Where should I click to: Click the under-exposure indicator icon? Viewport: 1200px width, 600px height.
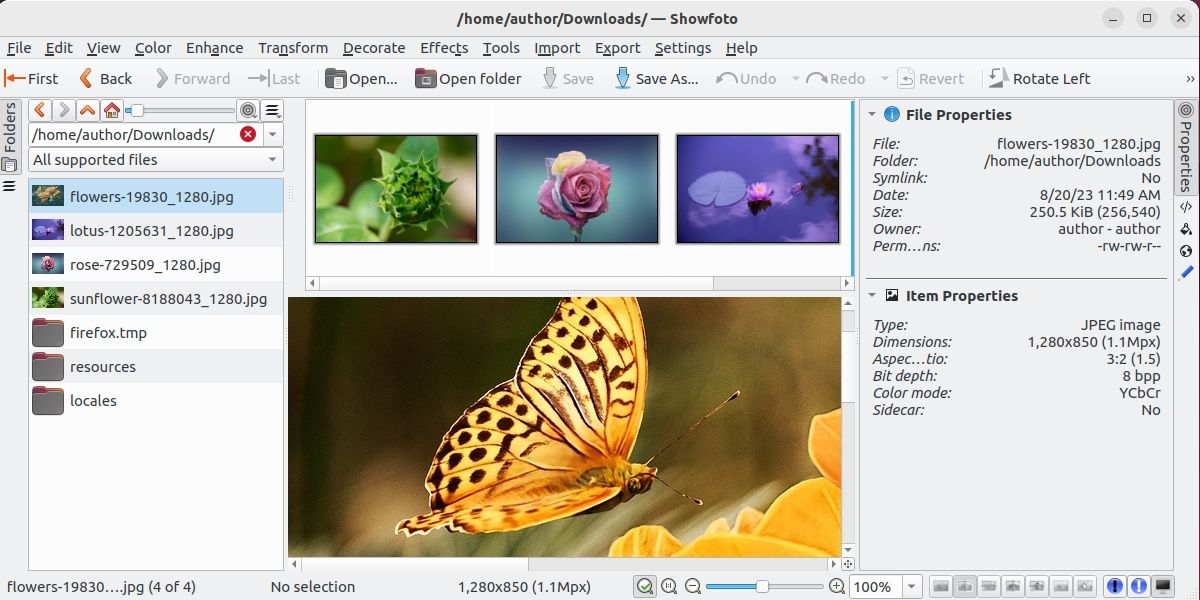coord(1114,586)
